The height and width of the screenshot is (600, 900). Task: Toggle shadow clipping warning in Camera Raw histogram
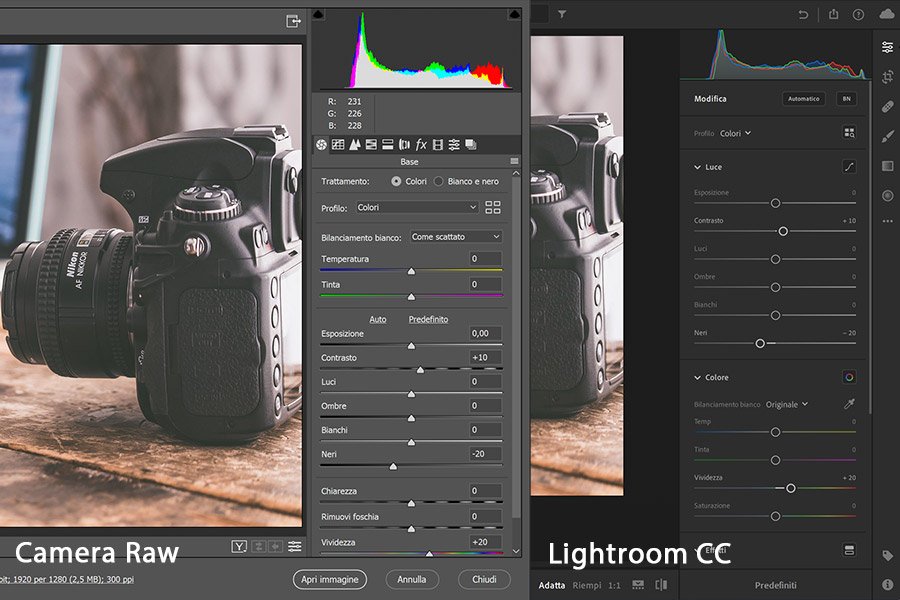[319, 14]
